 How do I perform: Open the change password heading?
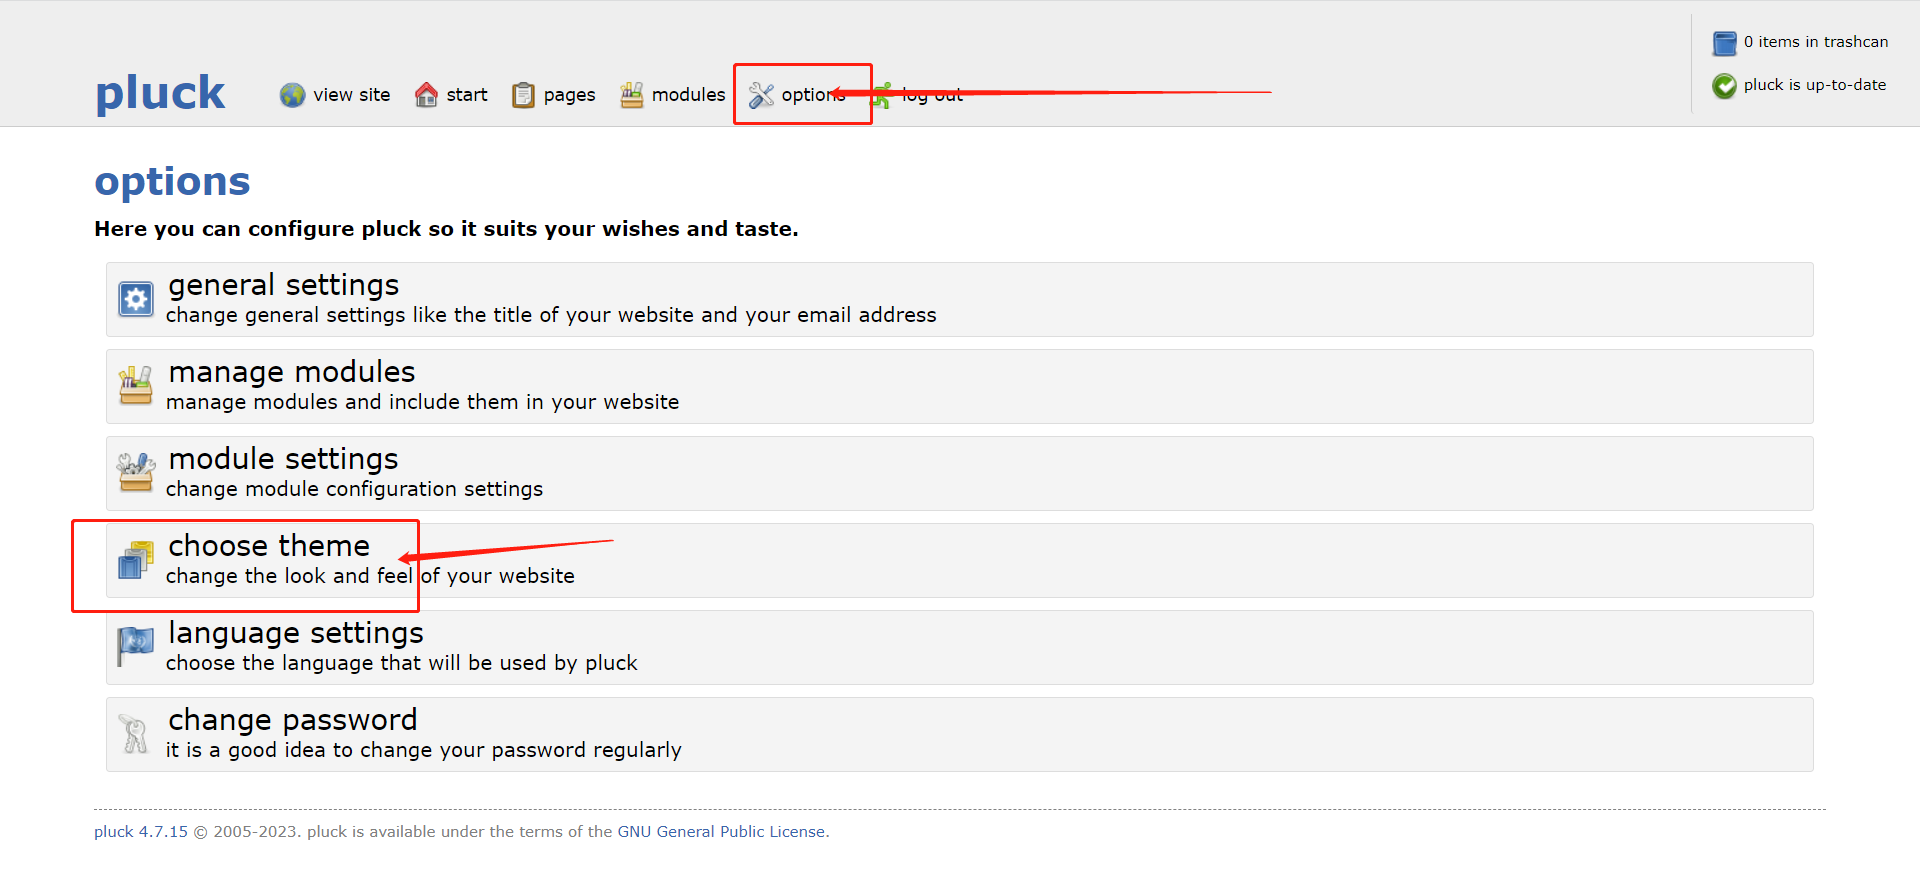click(x=293, y=720)
